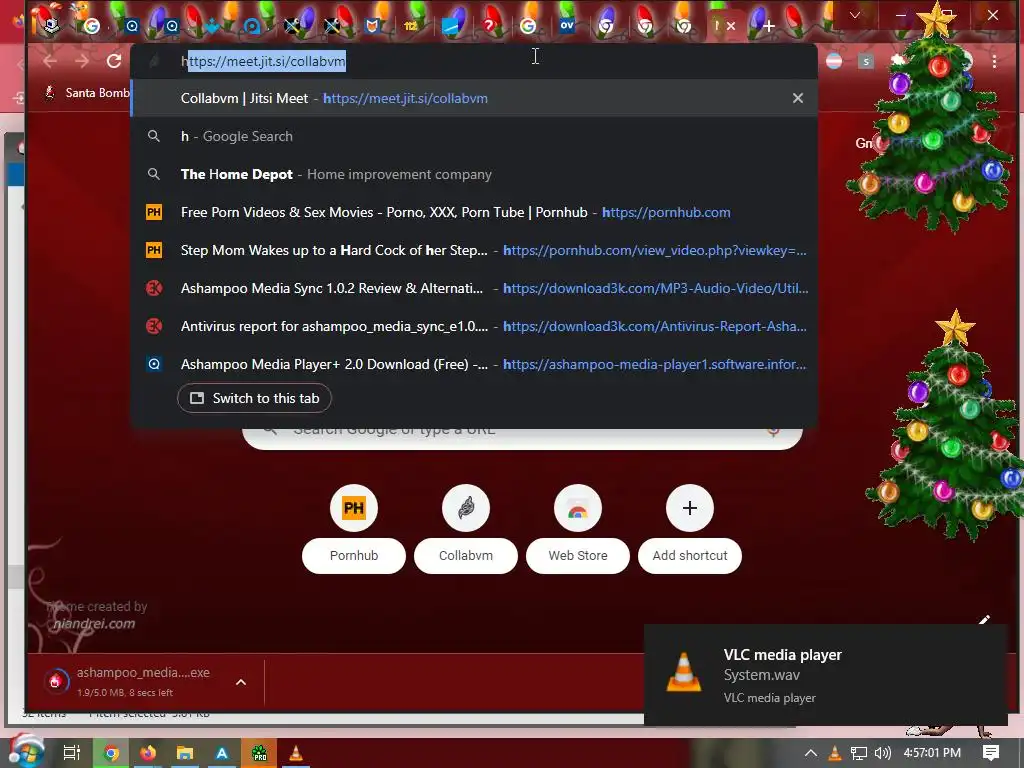Open the tab search dropdown chevron
The image size is (1024, 768).
coord(854,15)
